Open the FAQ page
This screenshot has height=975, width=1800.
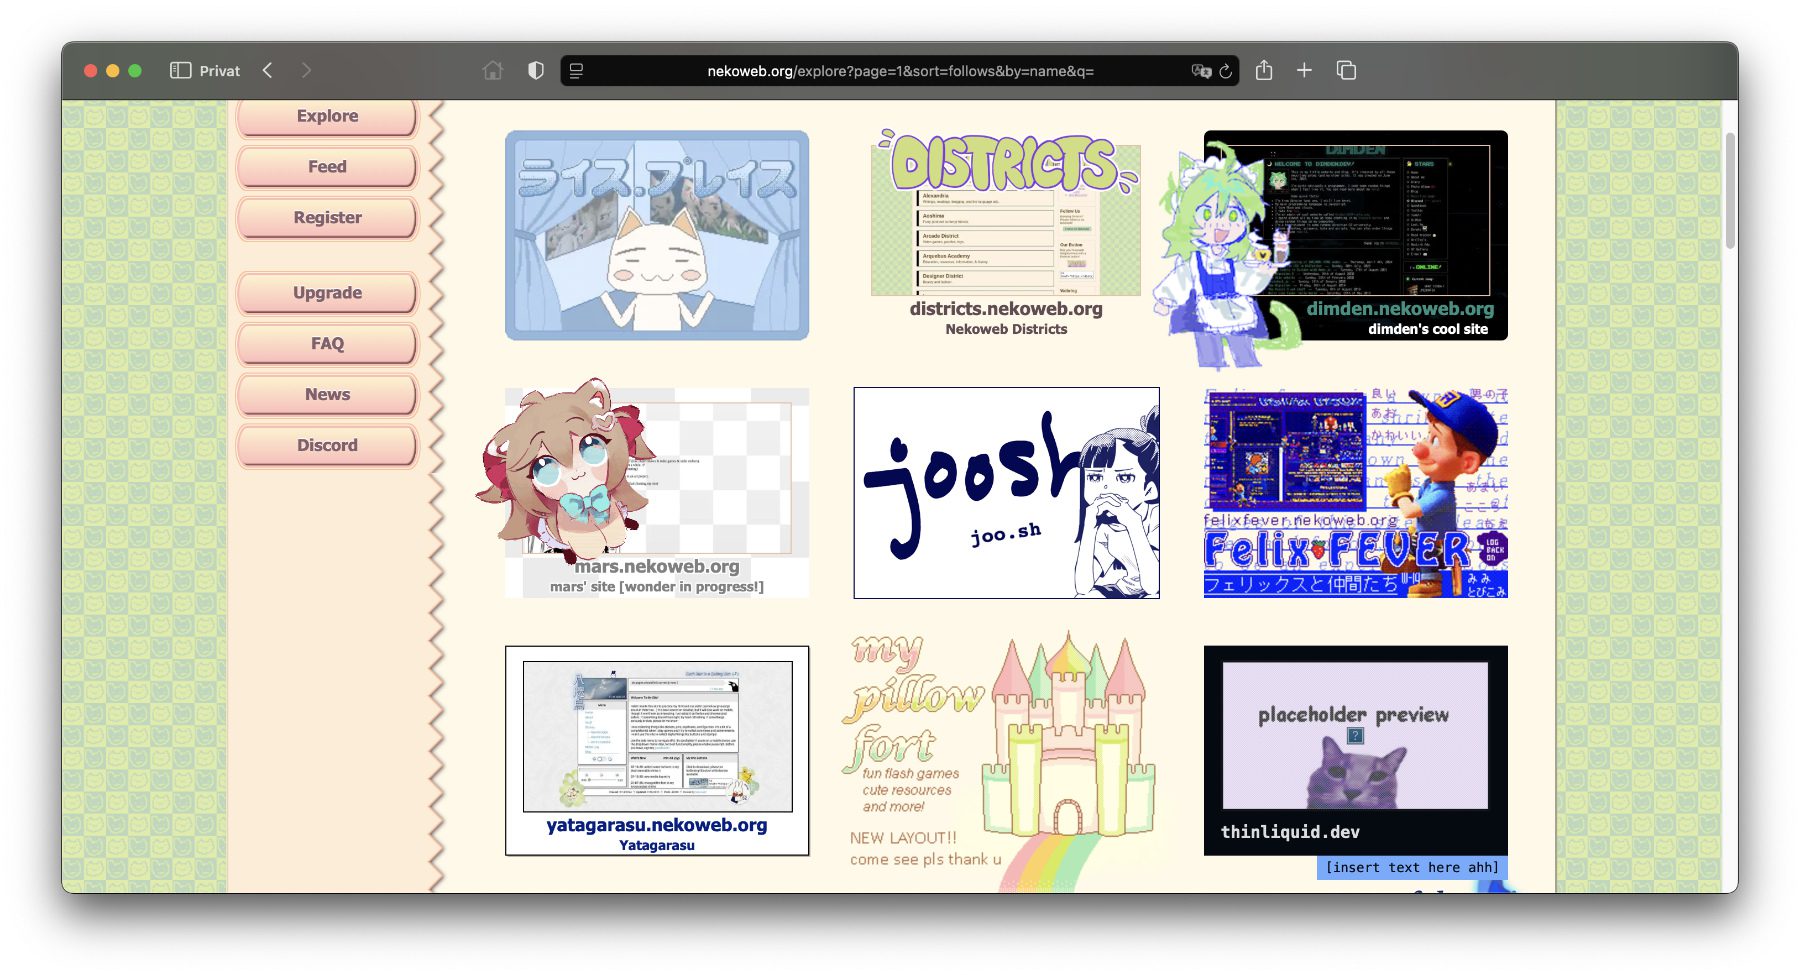tap(327, 344)
